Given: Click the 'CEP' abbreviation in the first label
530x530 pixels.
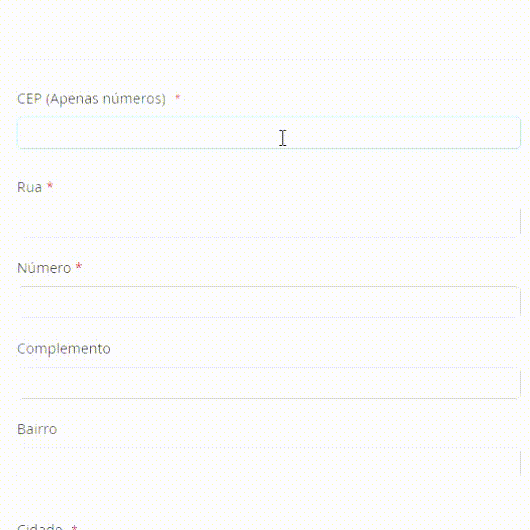Looking at the screenshot, I should tap(29, 99).
